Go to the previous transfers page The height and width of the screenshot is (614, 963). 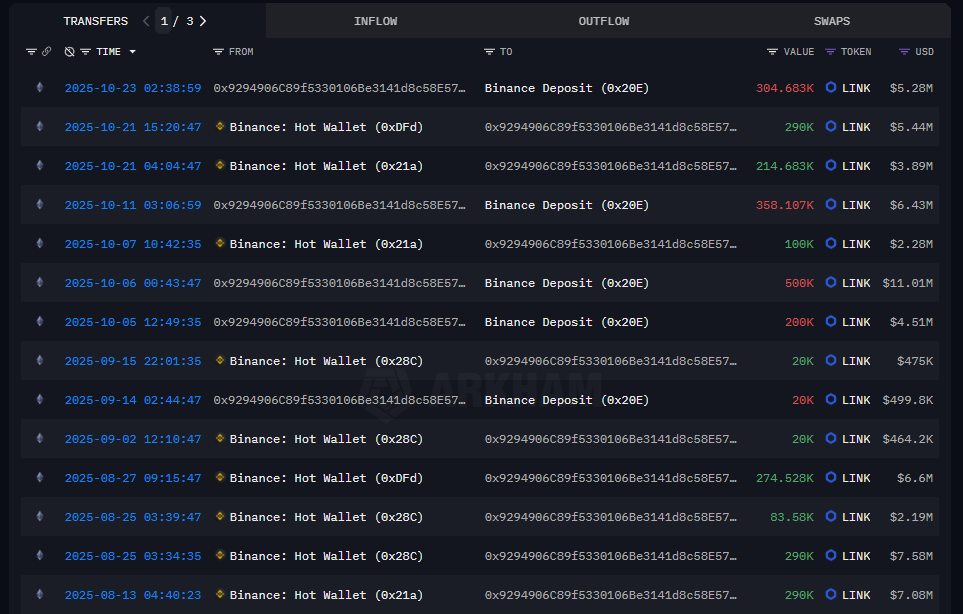point(146,21)
